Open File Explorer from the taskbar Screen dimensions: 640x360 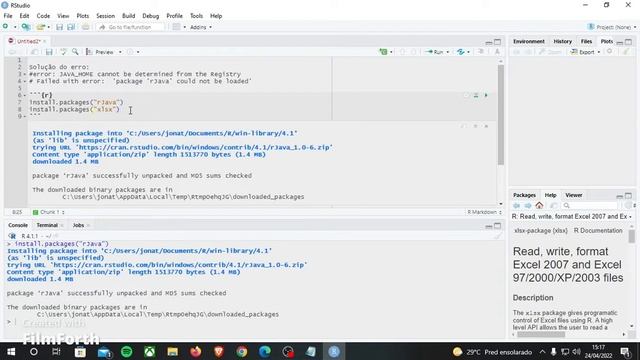(173, 351)
